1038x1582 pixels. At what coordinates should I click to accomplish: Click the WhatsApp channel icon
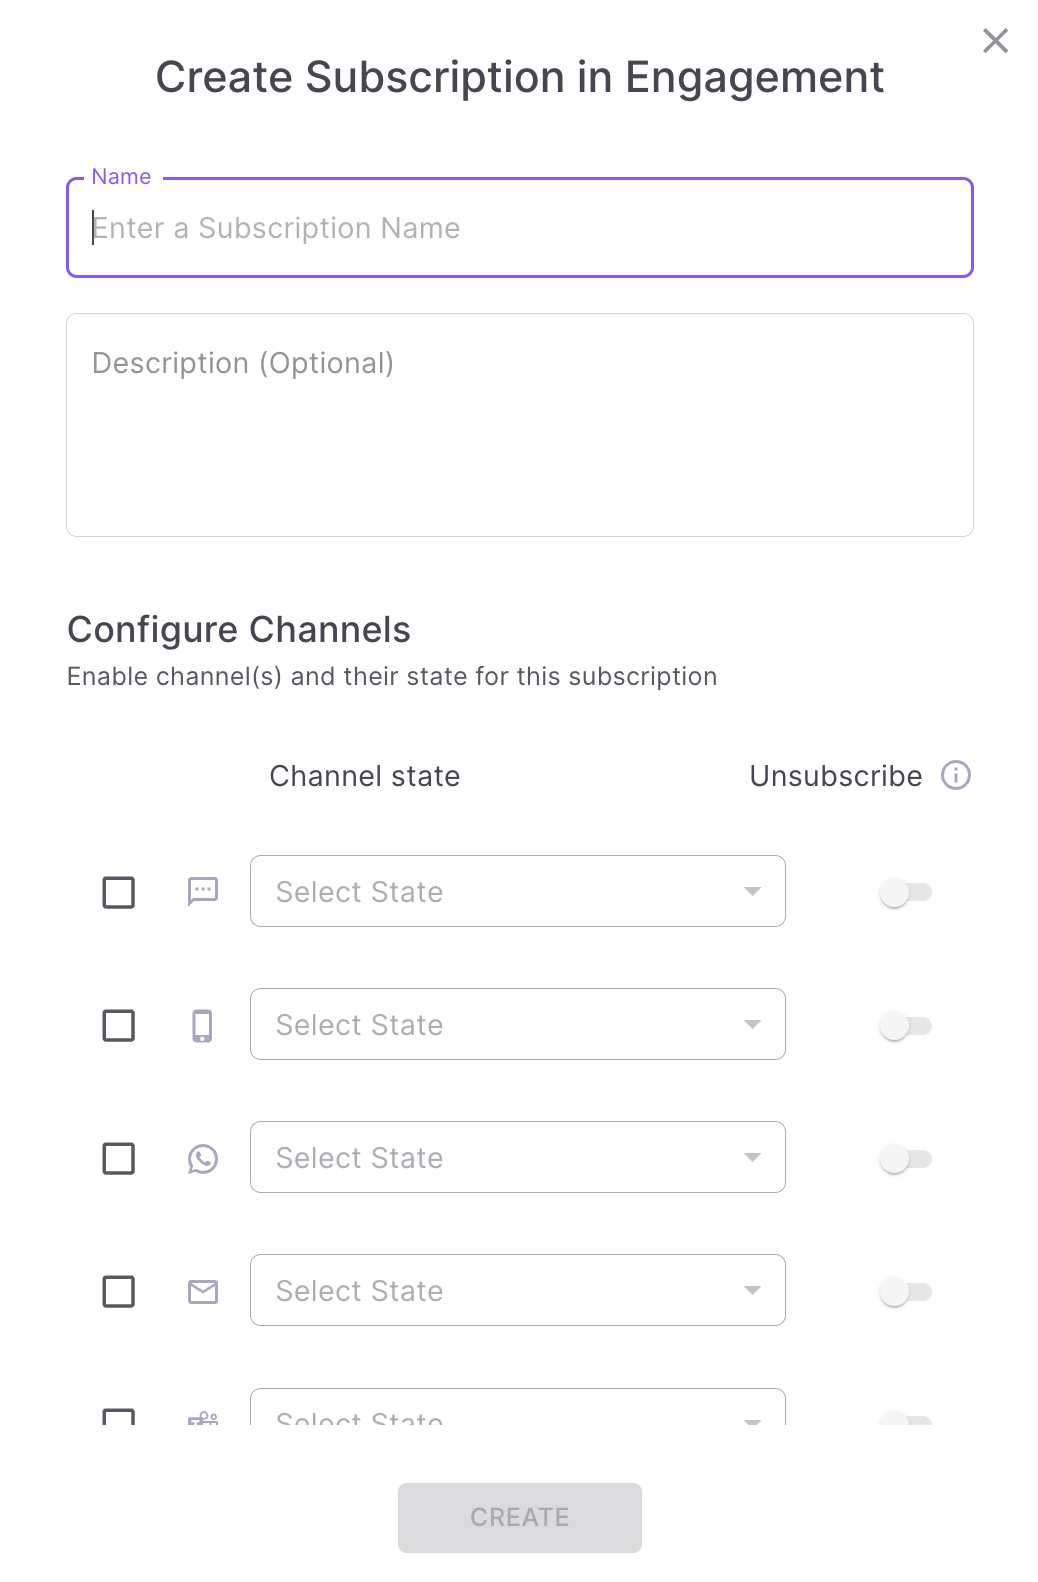click(203, 1158)
